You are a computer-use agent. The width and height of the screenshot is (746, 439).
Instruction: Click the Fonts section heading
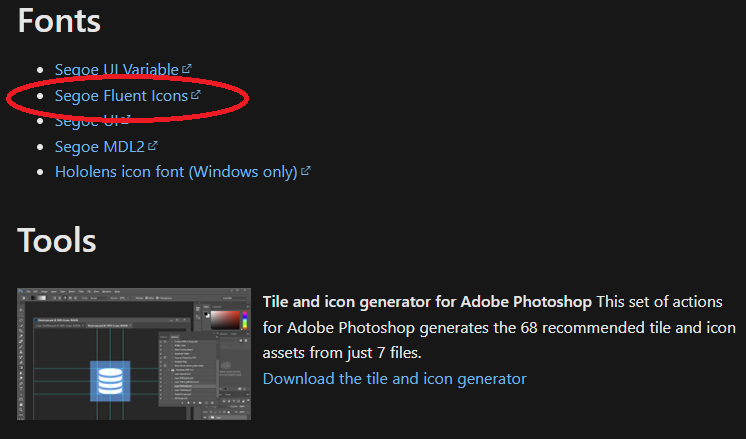(59, 21)
